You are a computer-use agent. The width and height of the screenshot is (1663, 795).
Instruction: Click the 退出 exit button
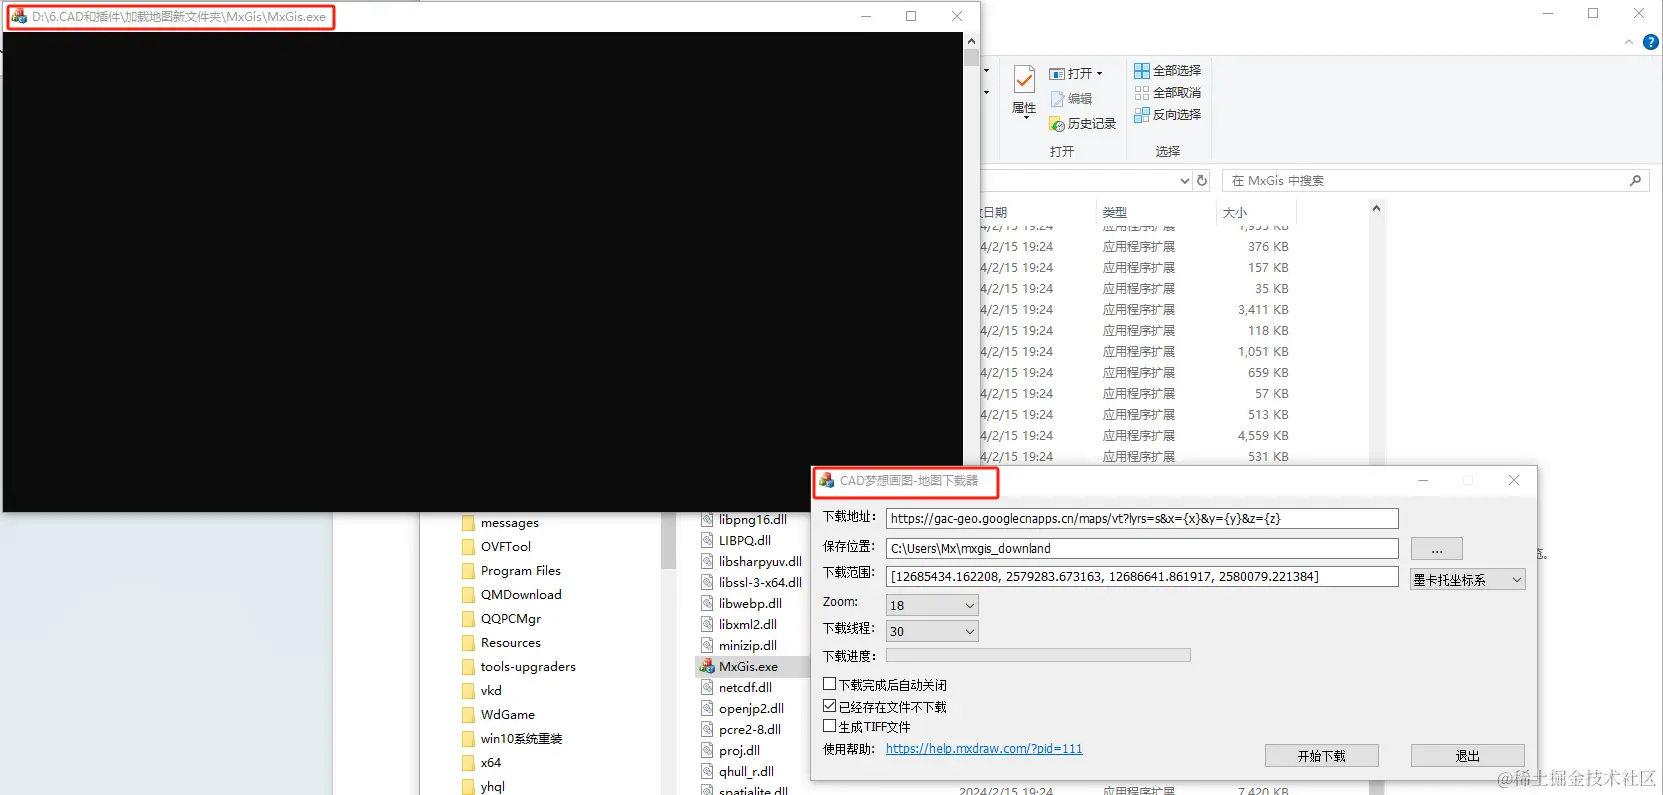tap(1468, 756)
